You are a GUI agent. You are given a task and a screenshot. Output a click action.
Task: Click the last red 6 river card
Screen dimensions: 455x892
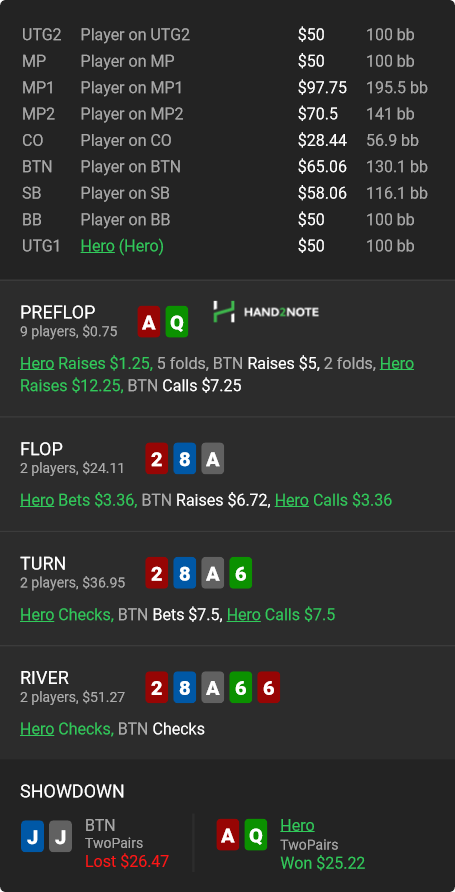click(268, 687)
